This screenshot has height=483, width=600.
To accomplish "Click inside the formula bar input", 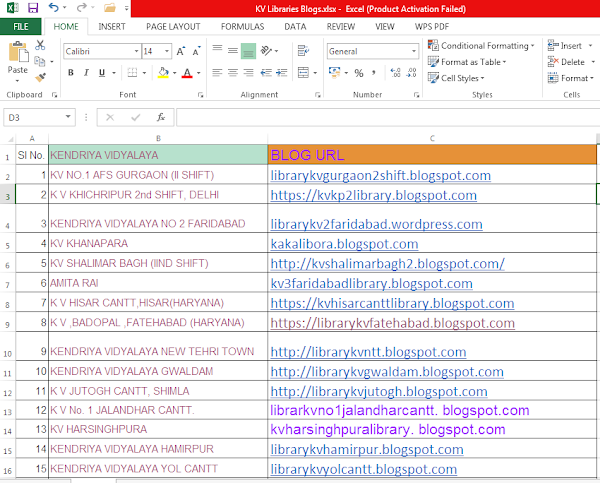I will (x=388, y=117).
